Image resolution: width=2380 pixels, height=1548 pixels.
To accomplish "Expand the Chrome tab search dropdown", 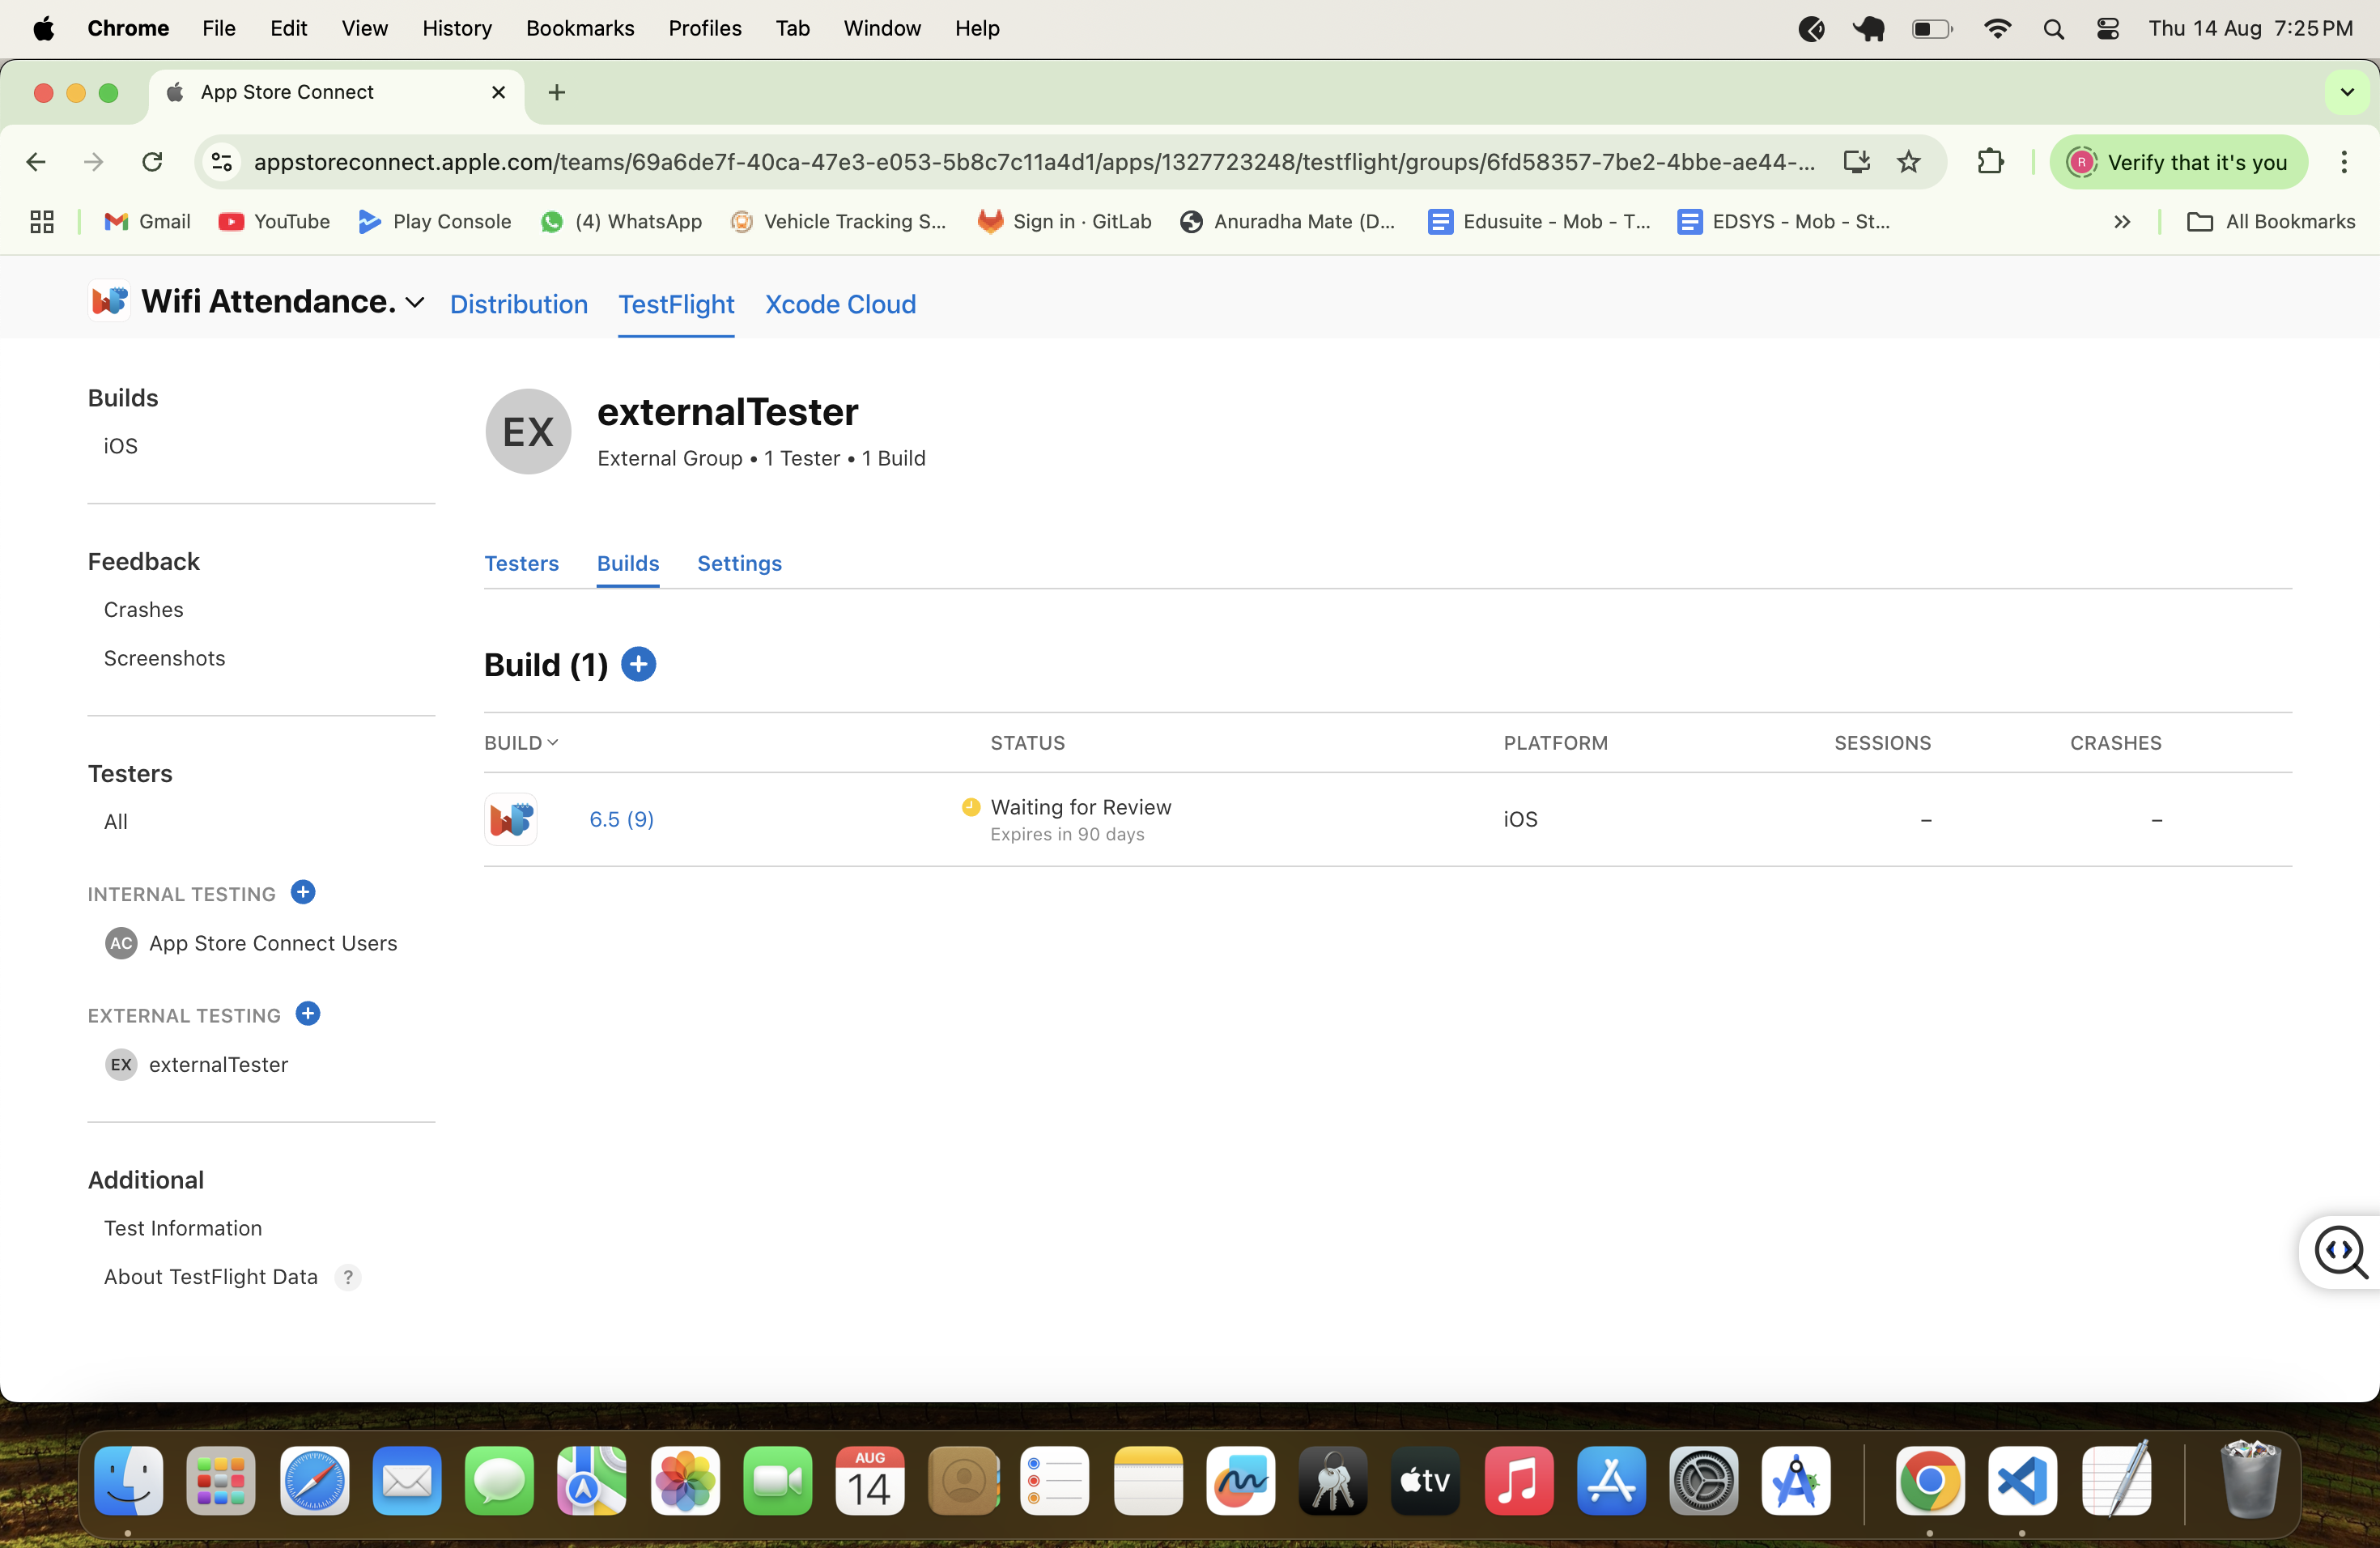I will point(2346,92).
